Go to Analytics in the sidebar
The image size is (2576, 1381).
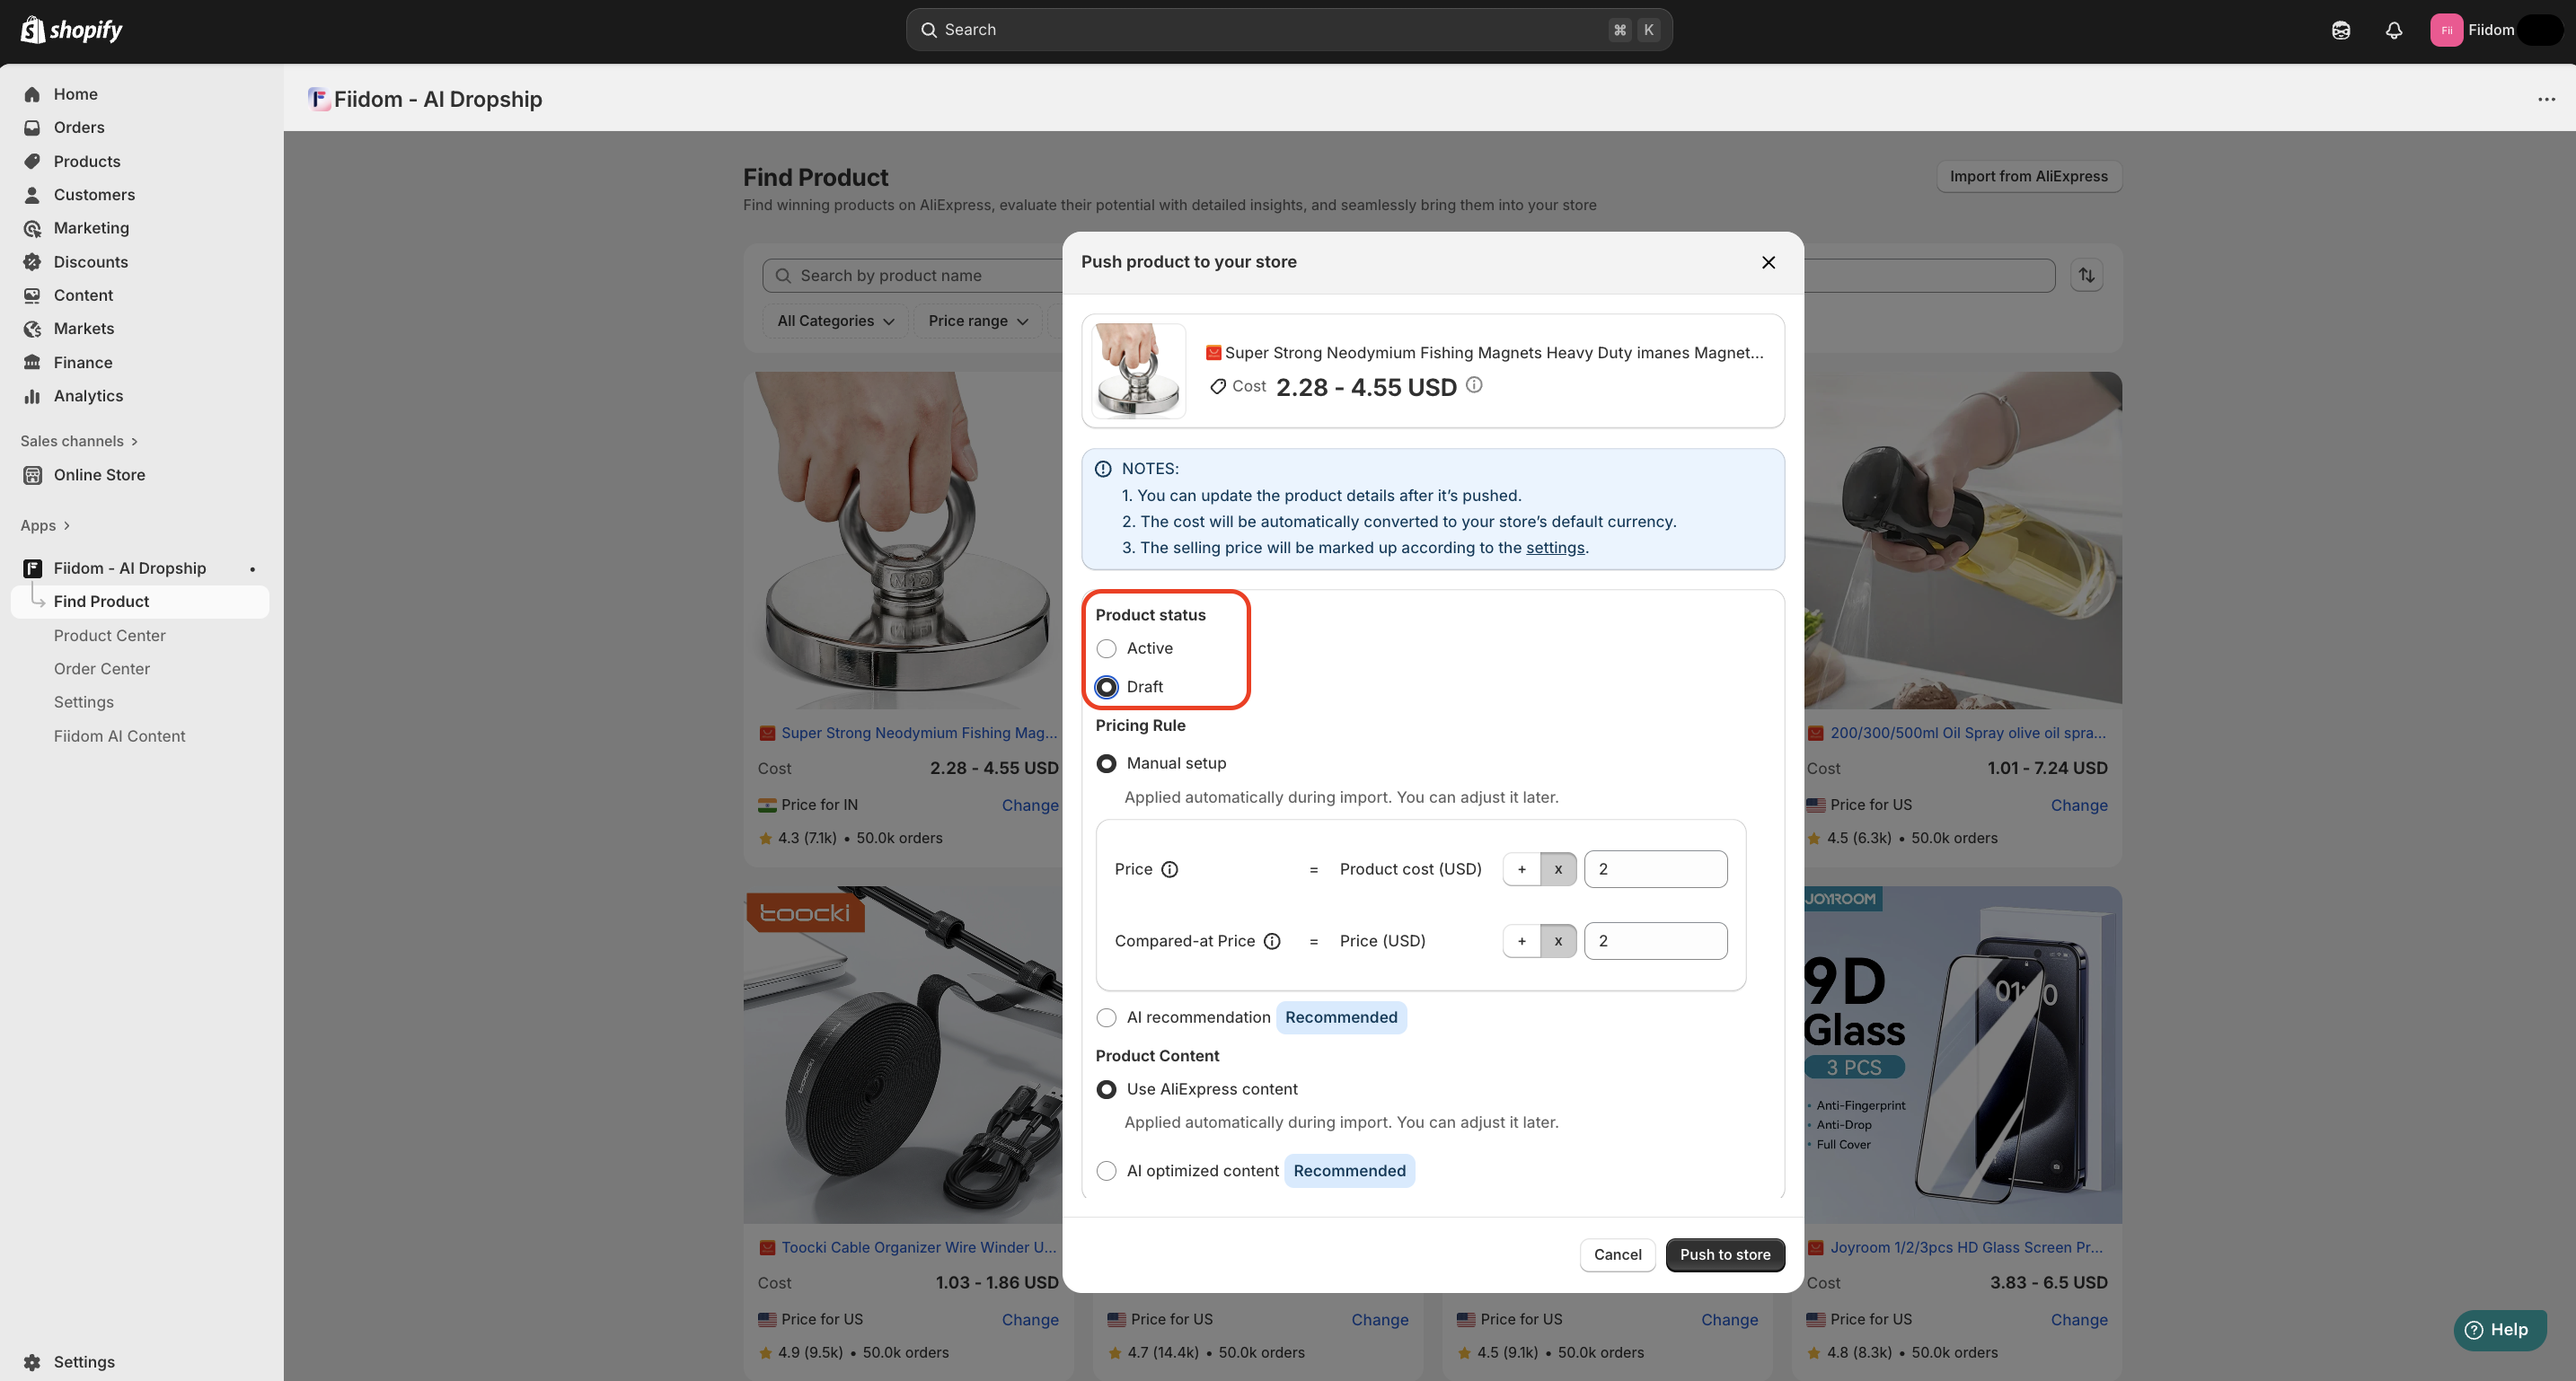88,396
